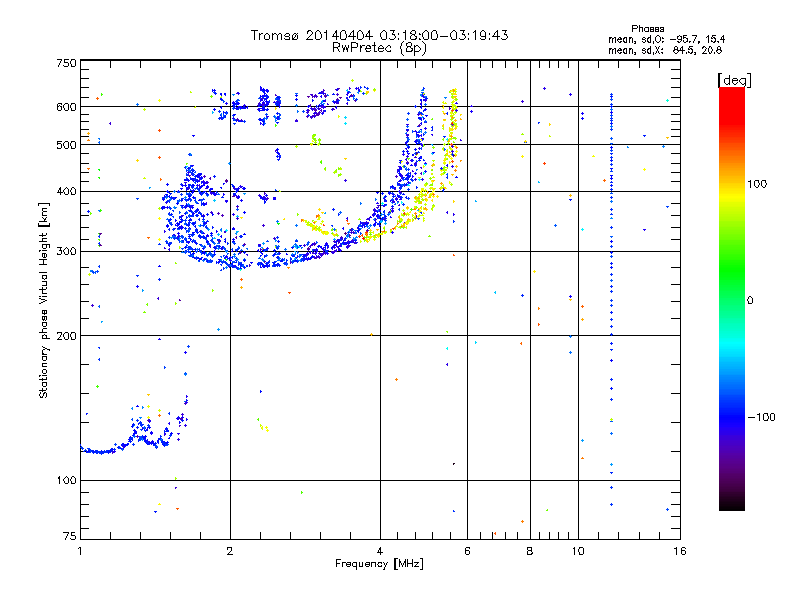The height and width of the screenshot is (600, 800).
Task: Click the x-axis tick label '1'
Action: pos(80,551)
